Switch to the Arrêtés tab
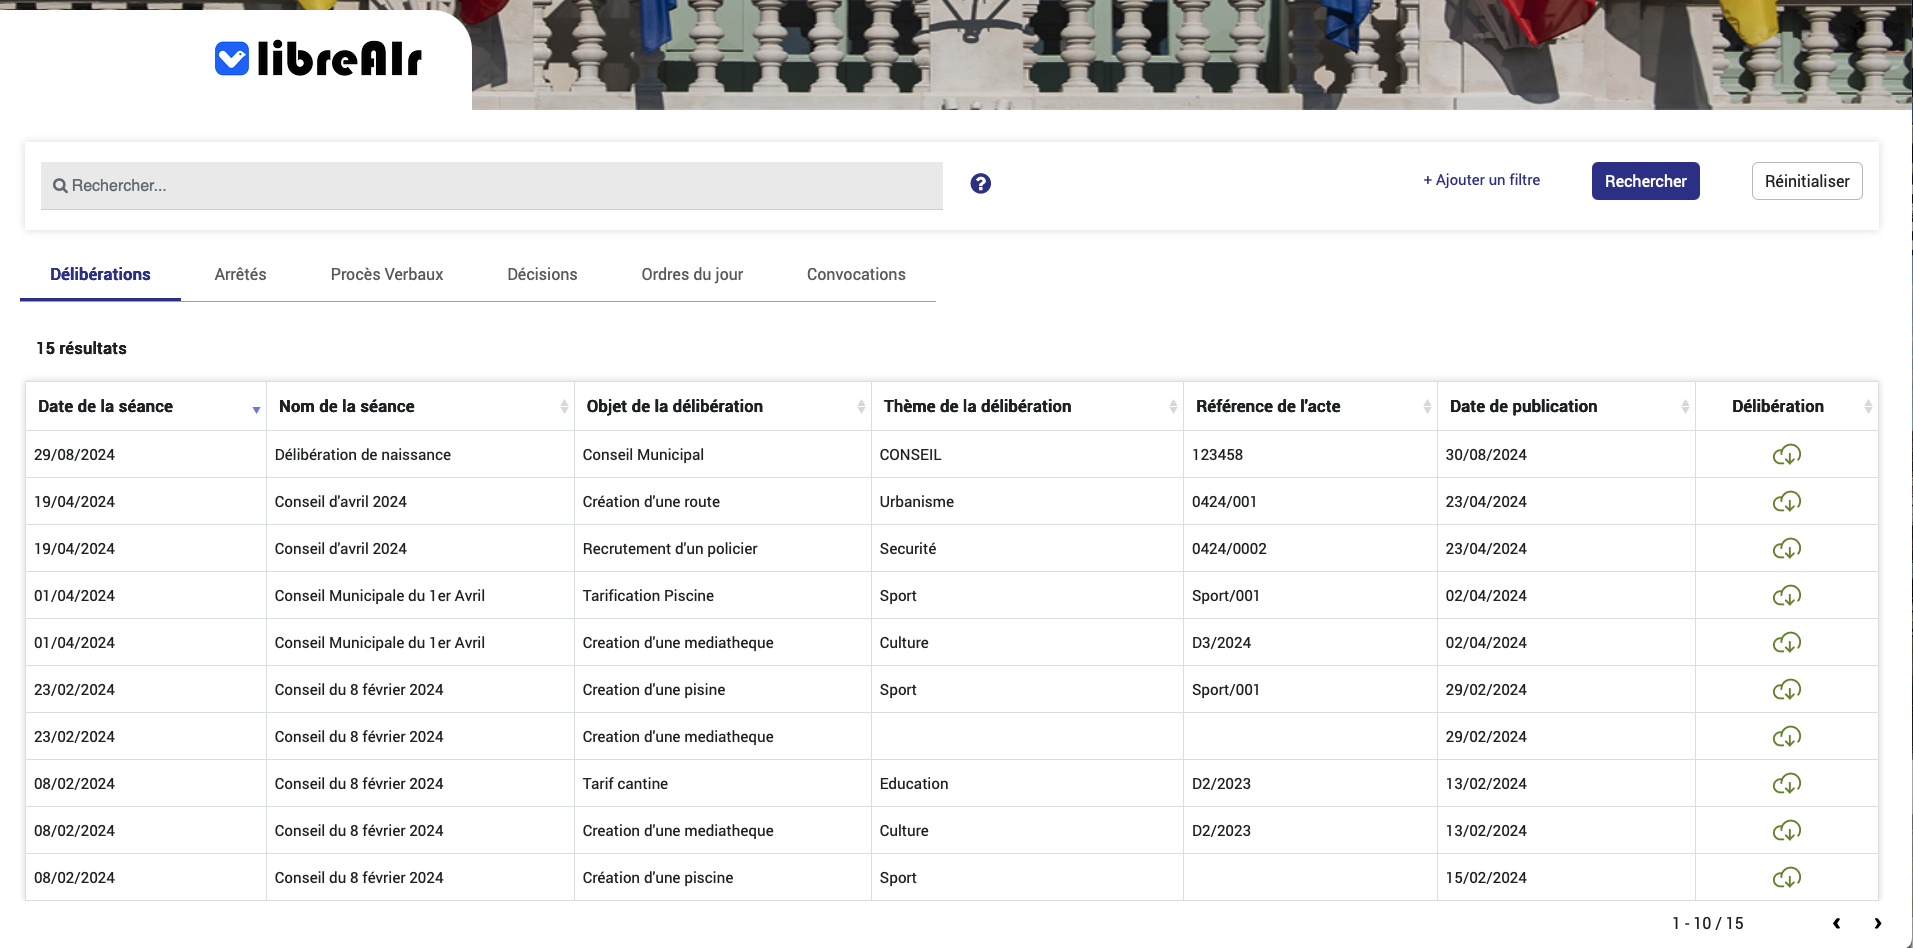Viewport: 1913px width, 948px height. click(x=240, y=274)
